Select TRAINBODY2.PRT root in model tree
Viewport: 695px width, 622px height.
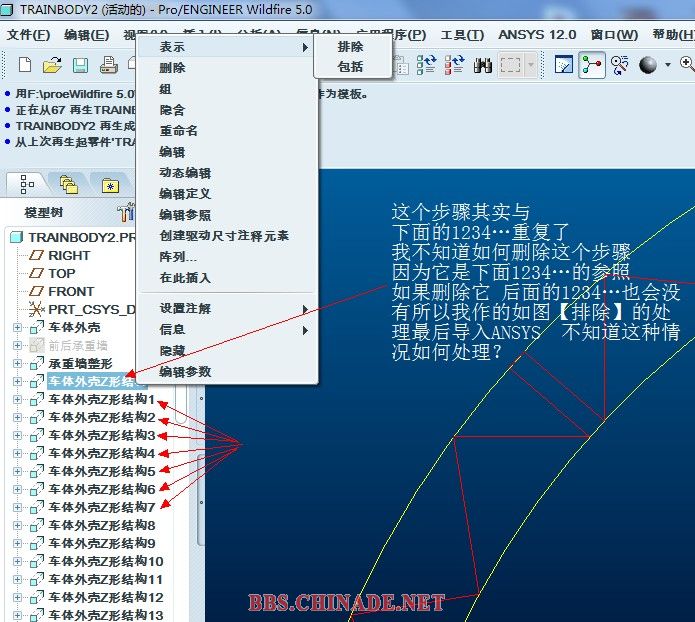tap(82, 238)
